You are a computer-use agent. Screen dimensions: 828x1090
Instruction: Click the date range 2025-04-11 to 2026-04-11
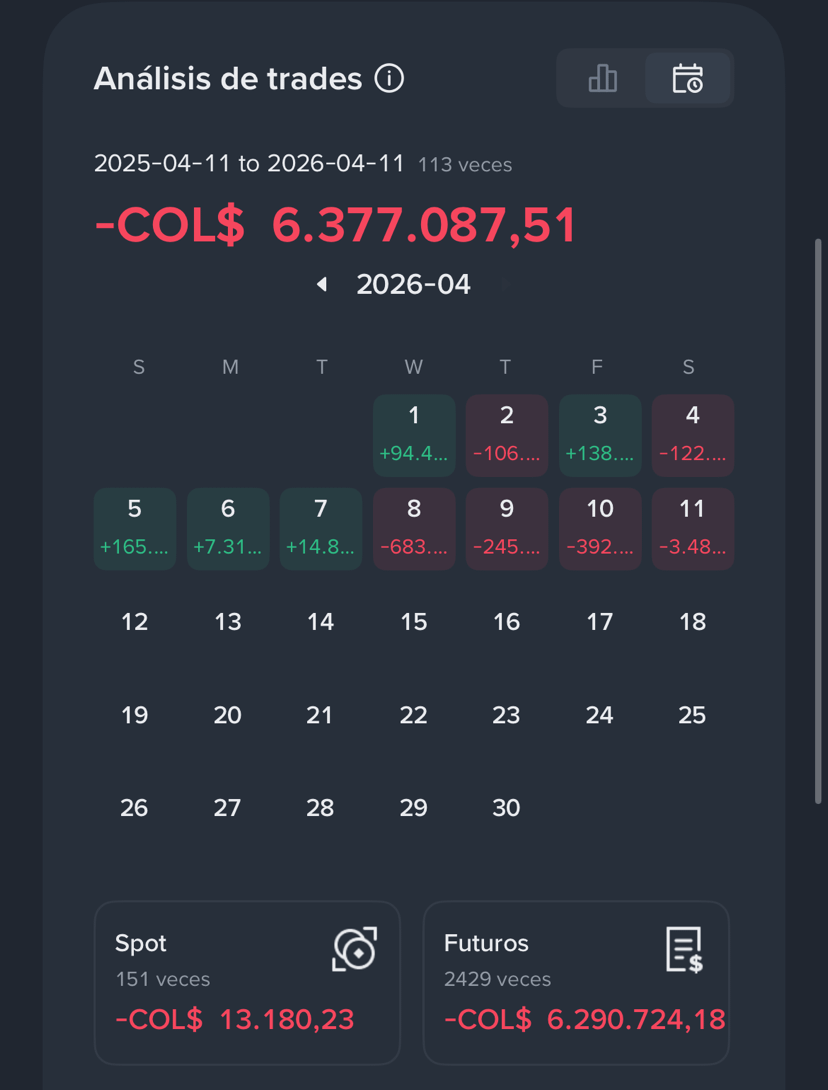[249, 163]
